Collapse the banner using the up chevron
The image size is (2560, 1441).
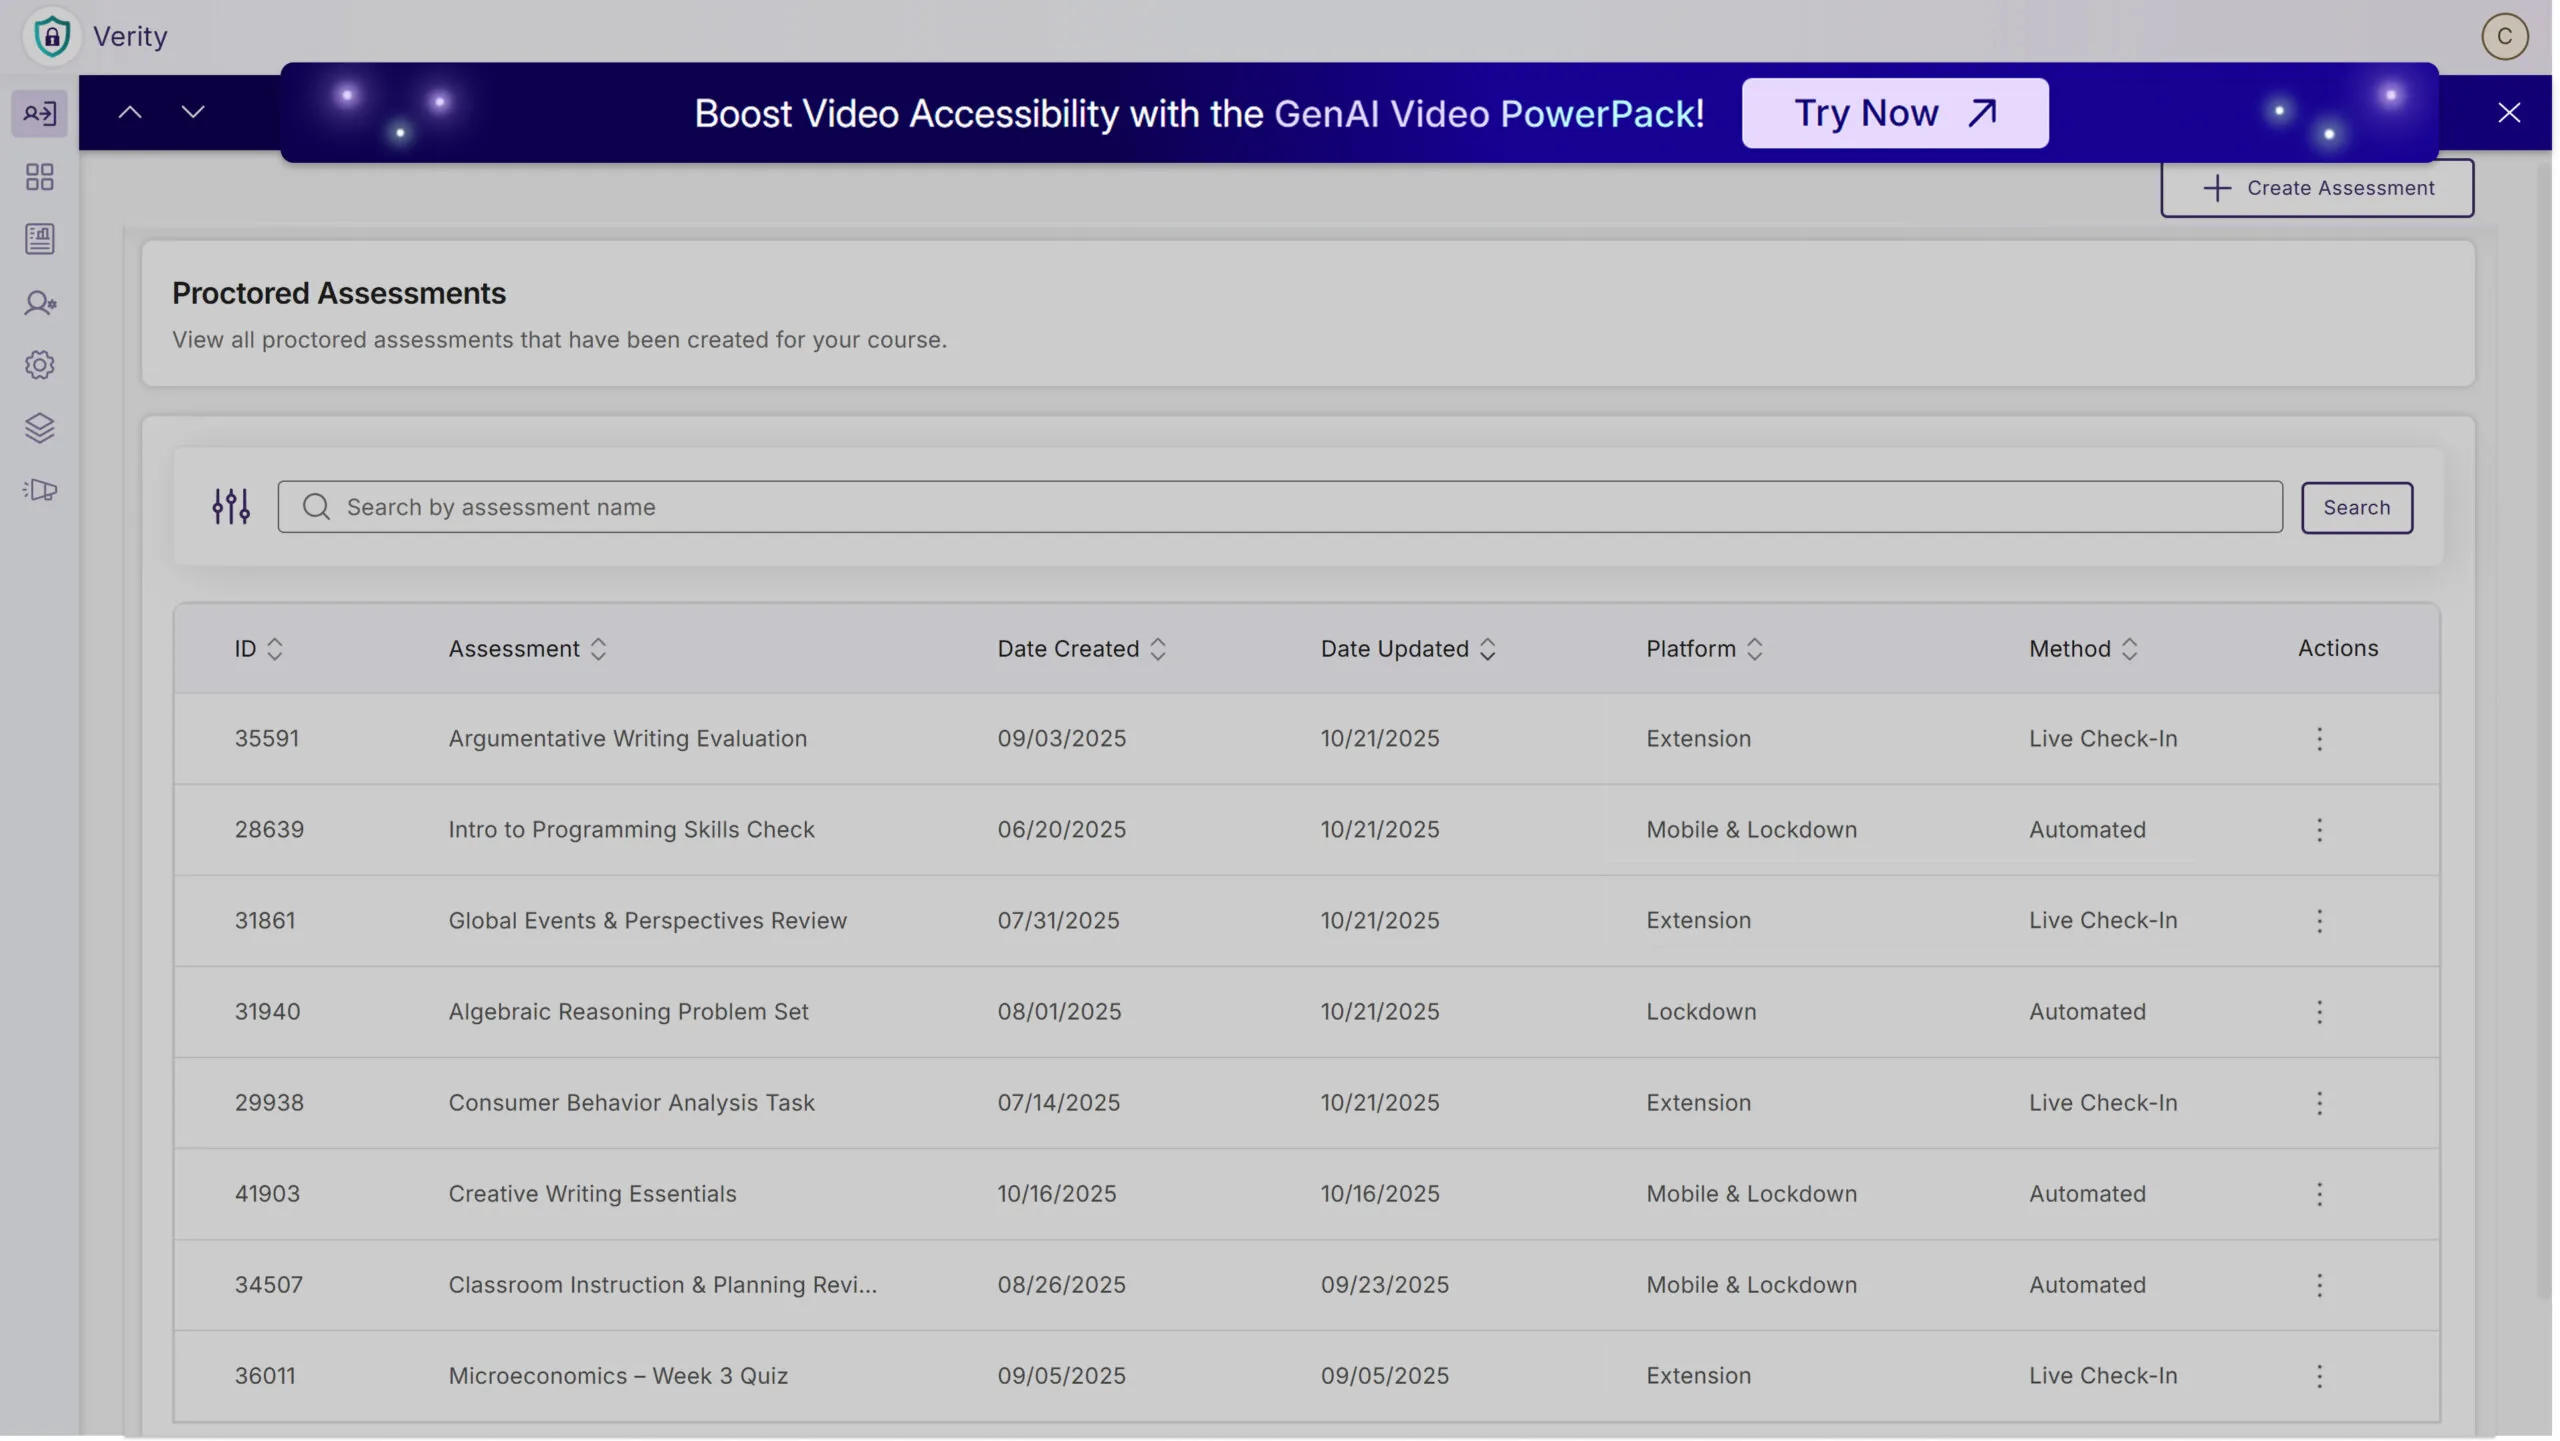click(129, 111)
